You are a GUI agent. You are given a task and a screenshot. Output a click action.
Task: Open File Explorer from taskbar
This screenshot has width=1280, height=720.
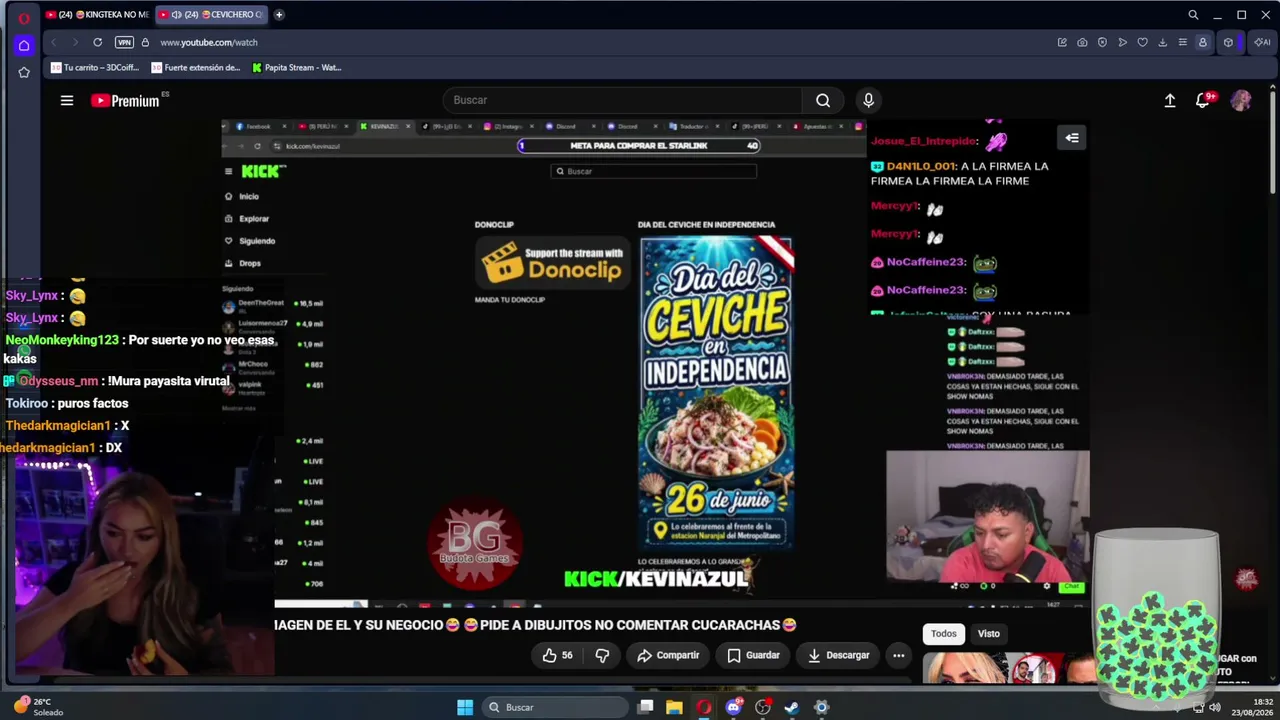point(675,707)
